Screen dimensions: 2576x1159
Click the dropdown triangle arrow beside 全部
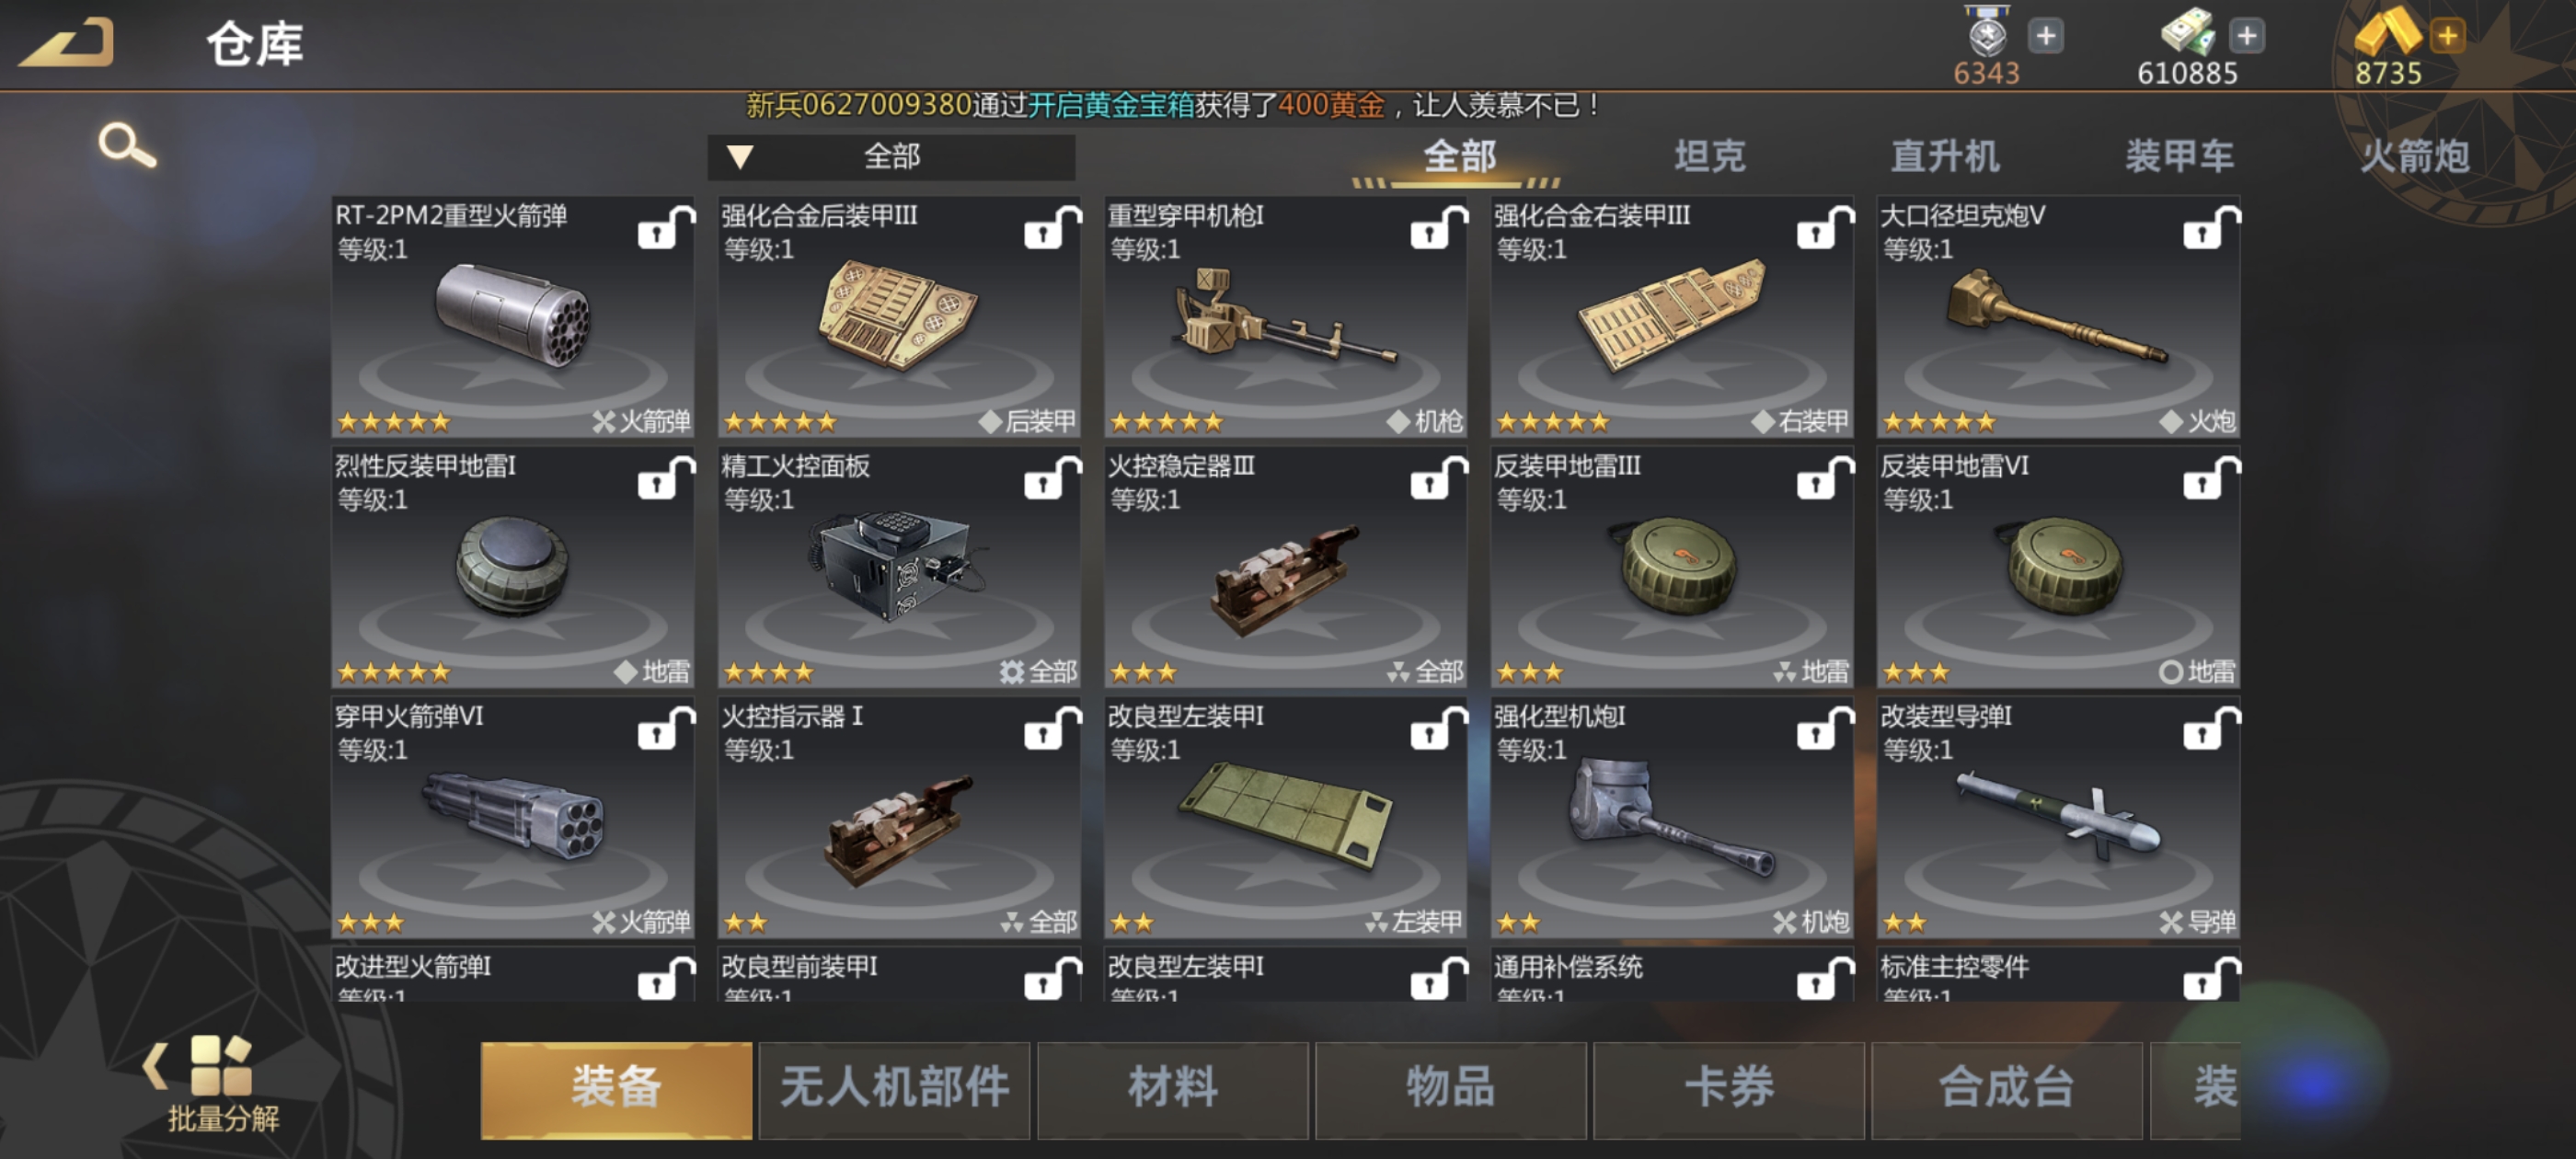(740, 157)
